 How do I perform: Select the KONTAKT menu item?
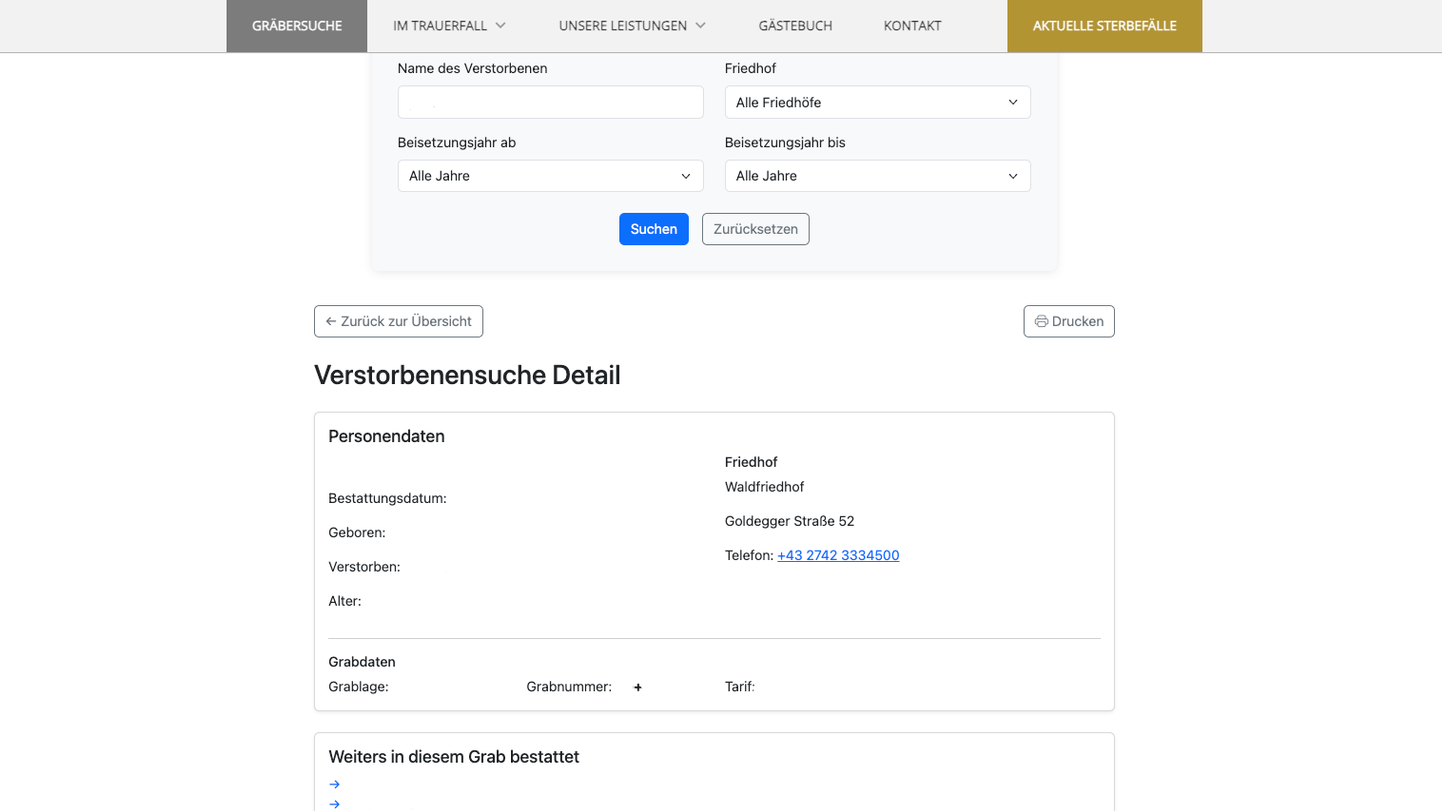(911, 25)
